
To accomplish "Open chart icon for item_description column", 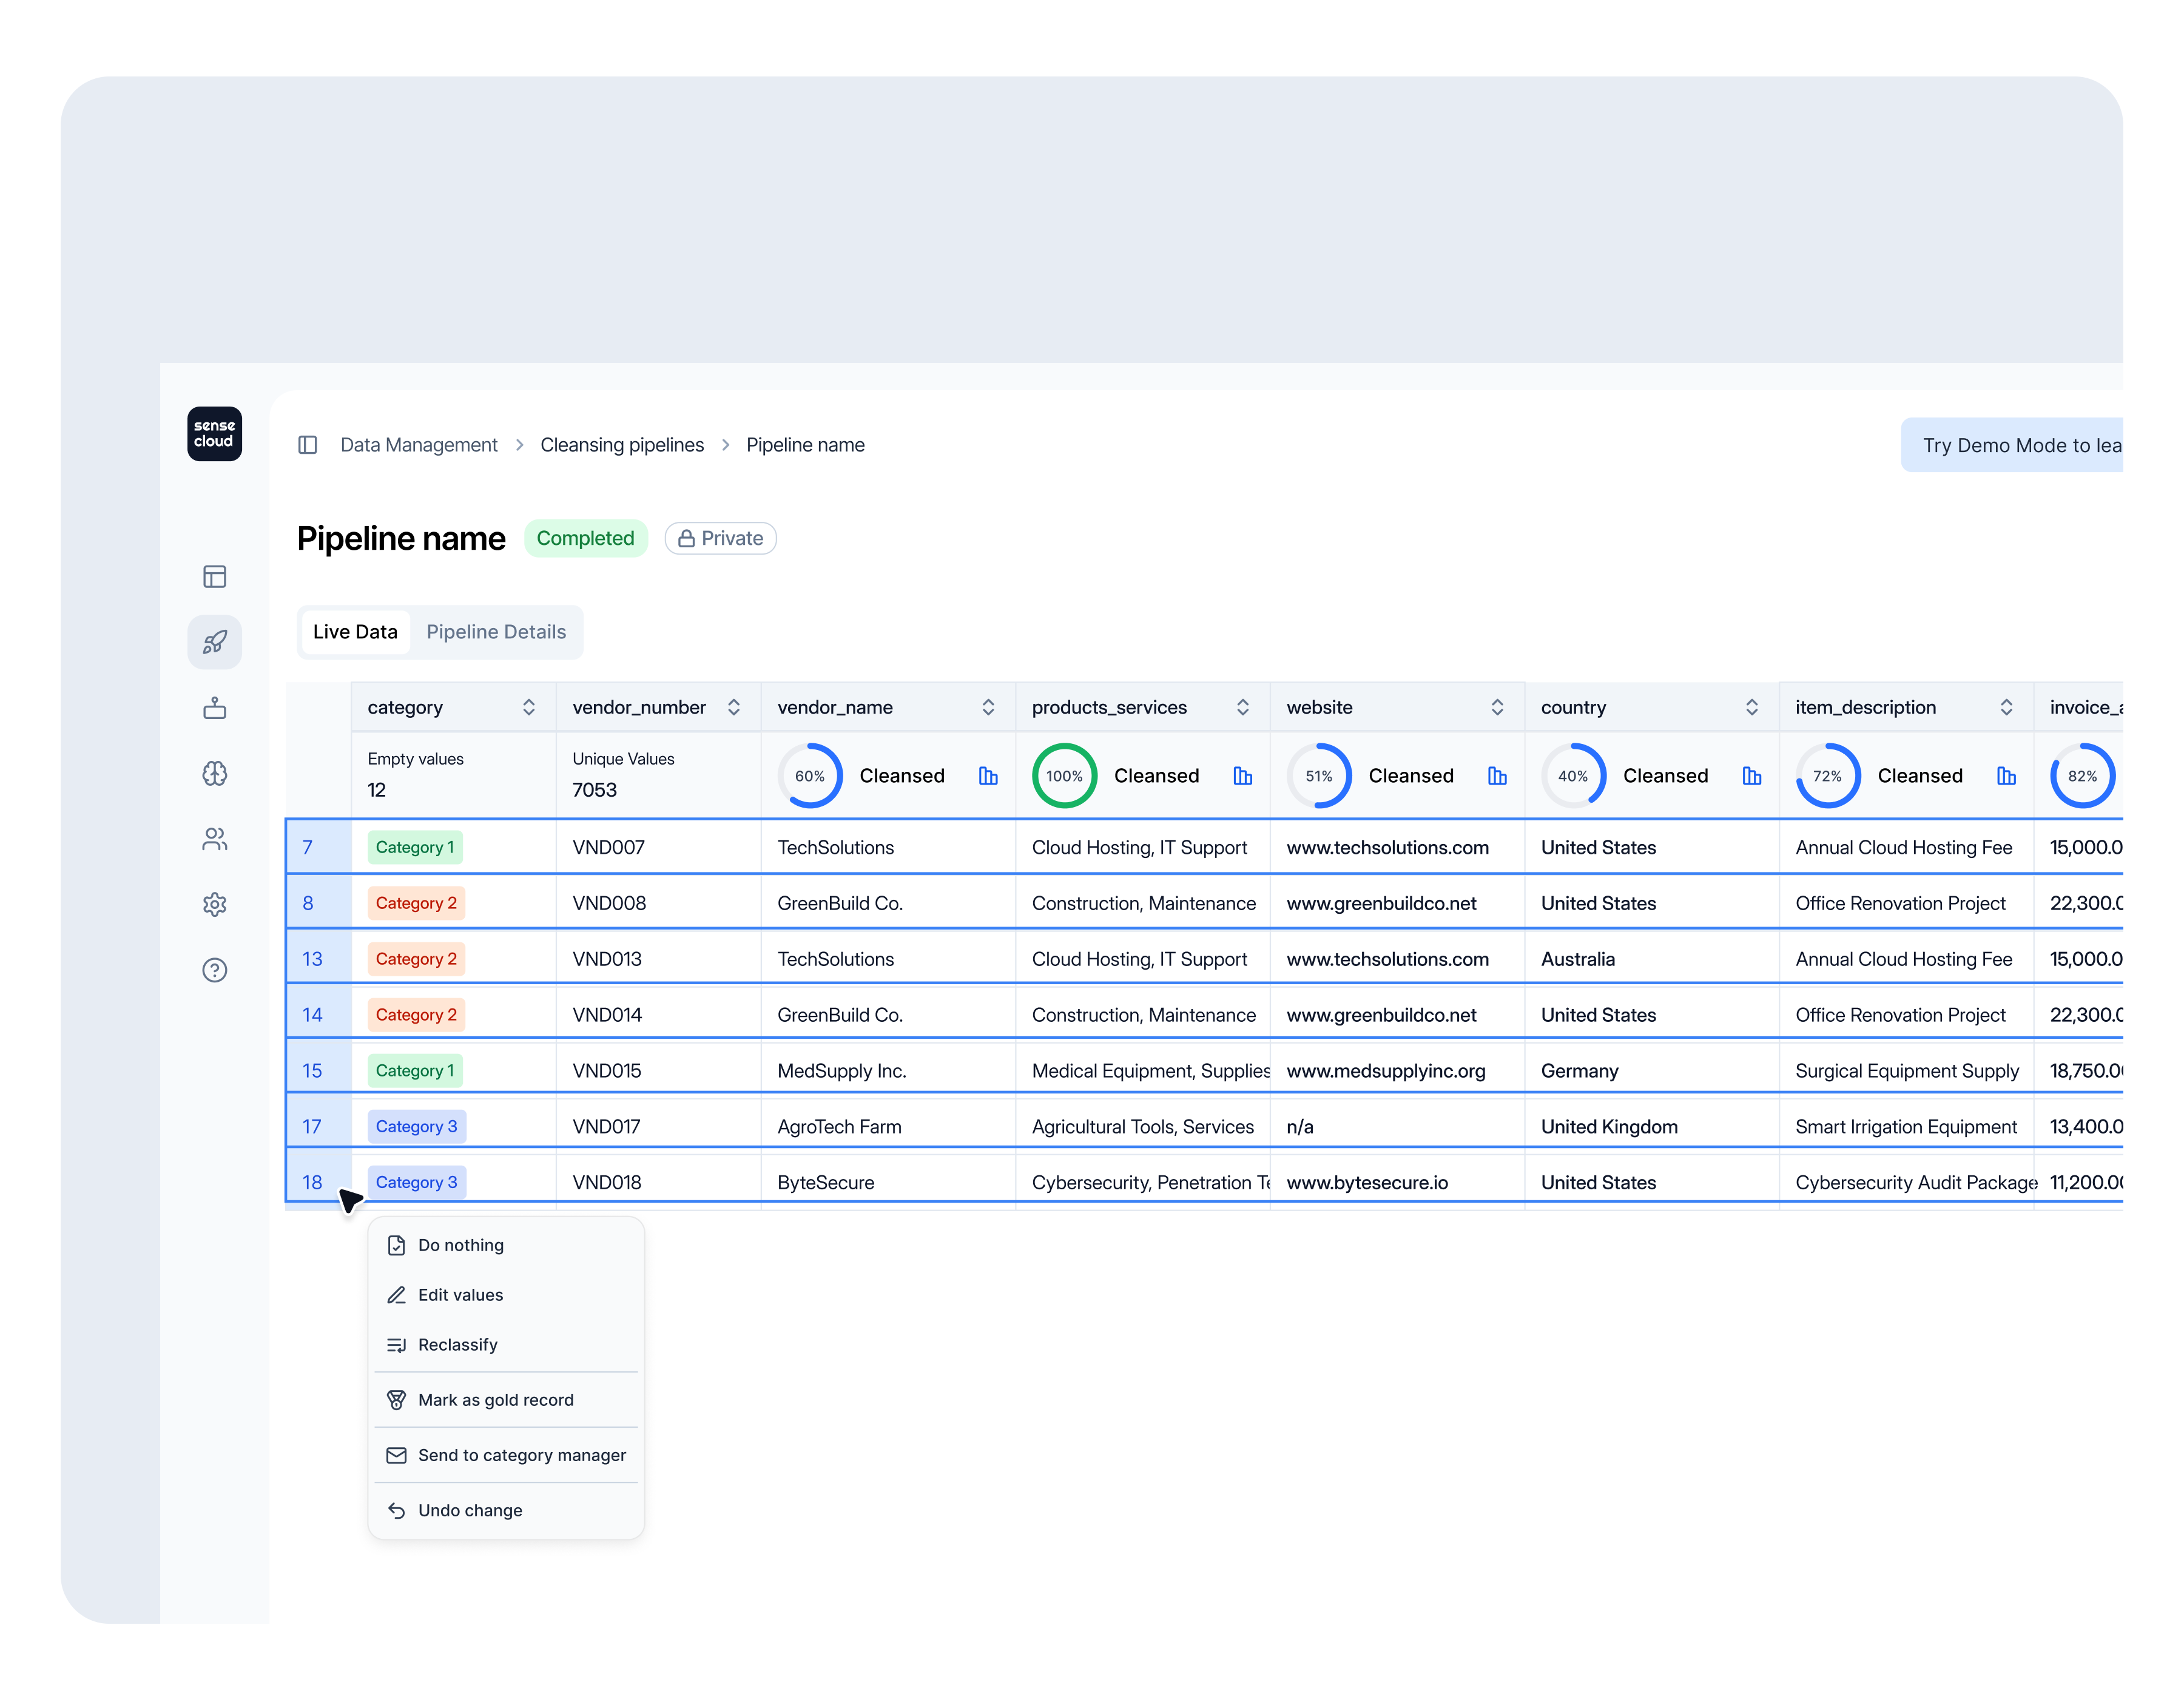I will point(2006,776).
